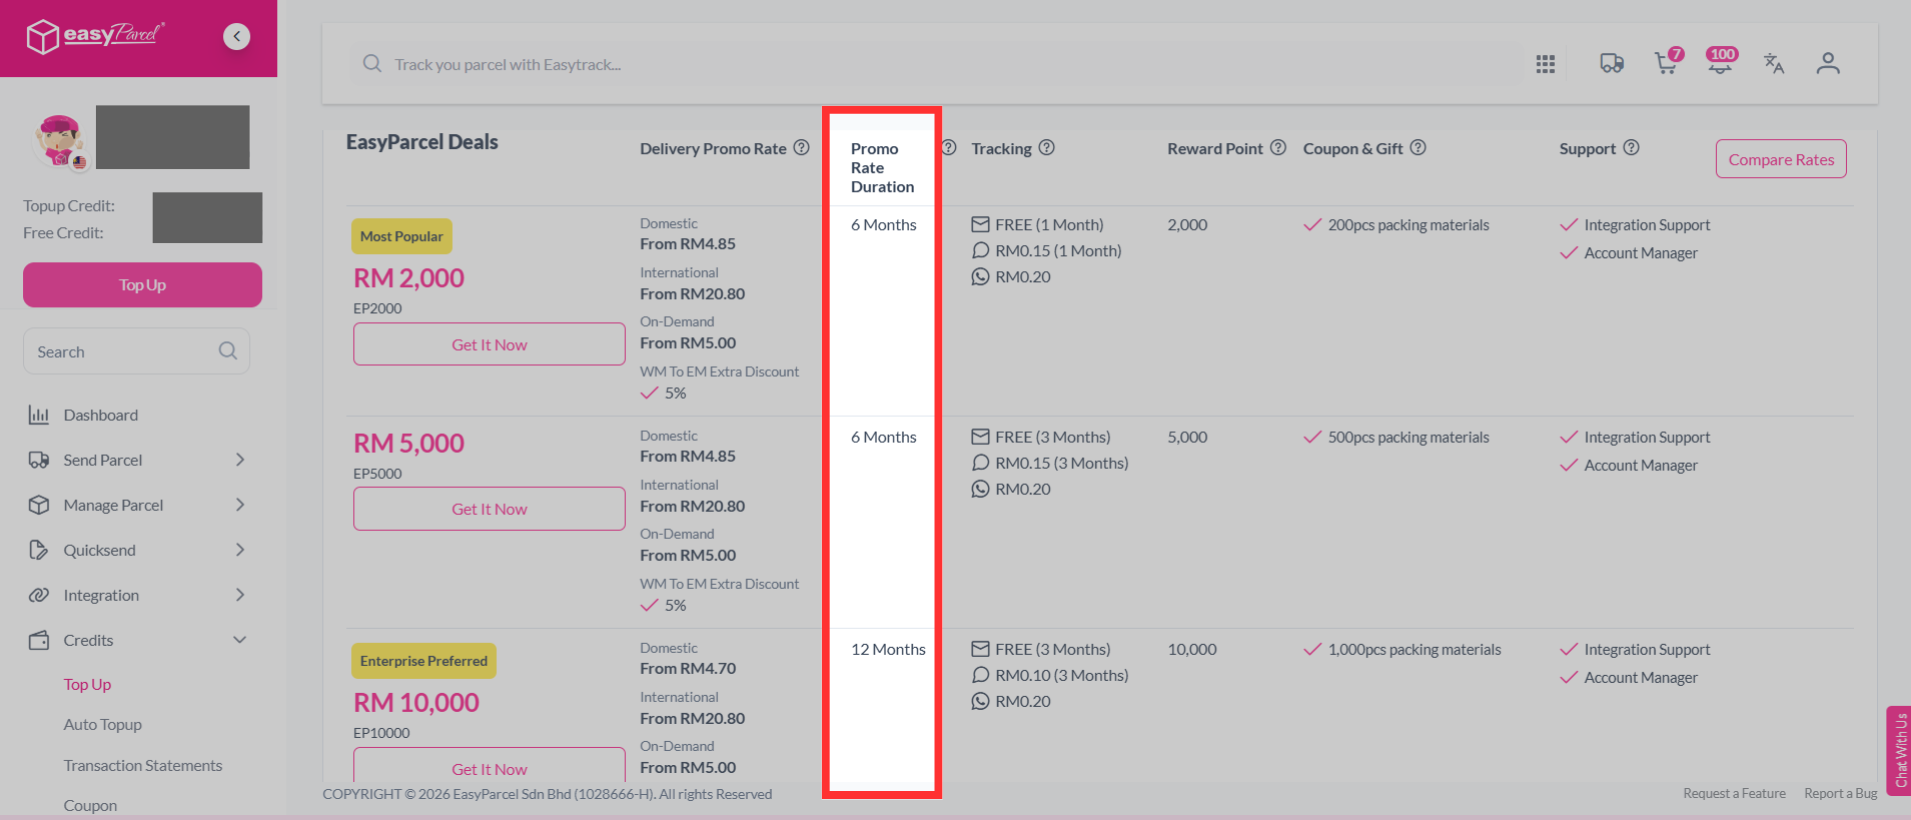Click the Integration link icon
This screenshot has width=1911, height=820.
click(x=39, y=595)
